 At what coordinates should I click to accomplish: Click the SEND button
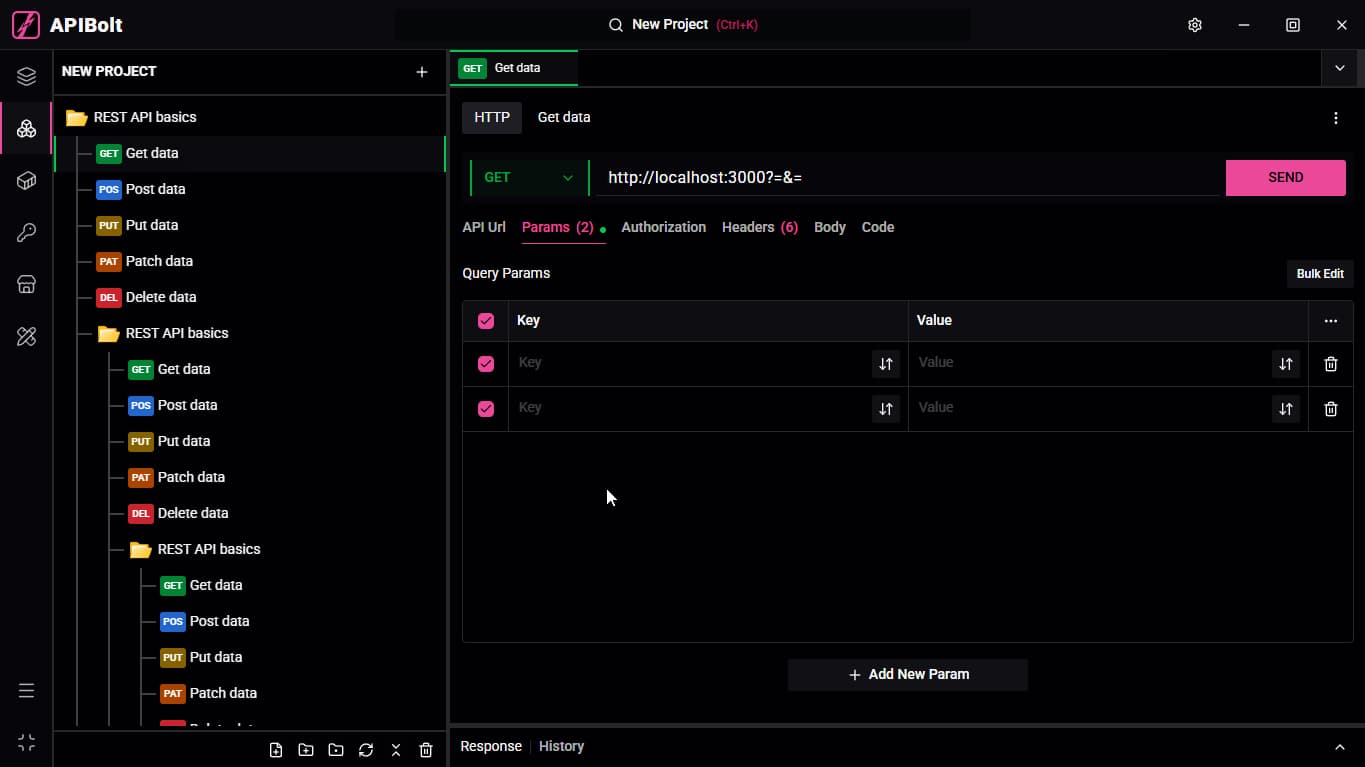(1285, 178)
